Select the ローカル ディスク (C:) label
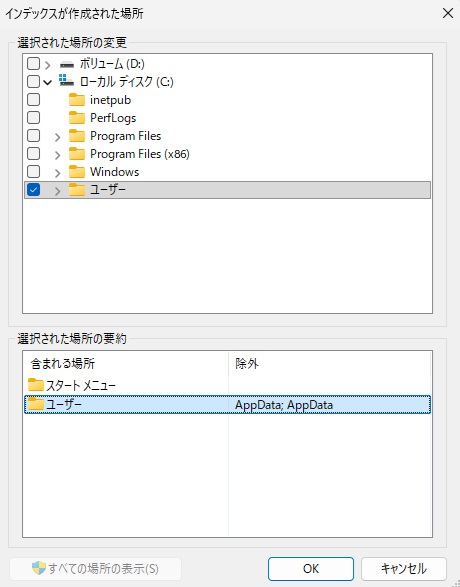 tap(127, 82)
